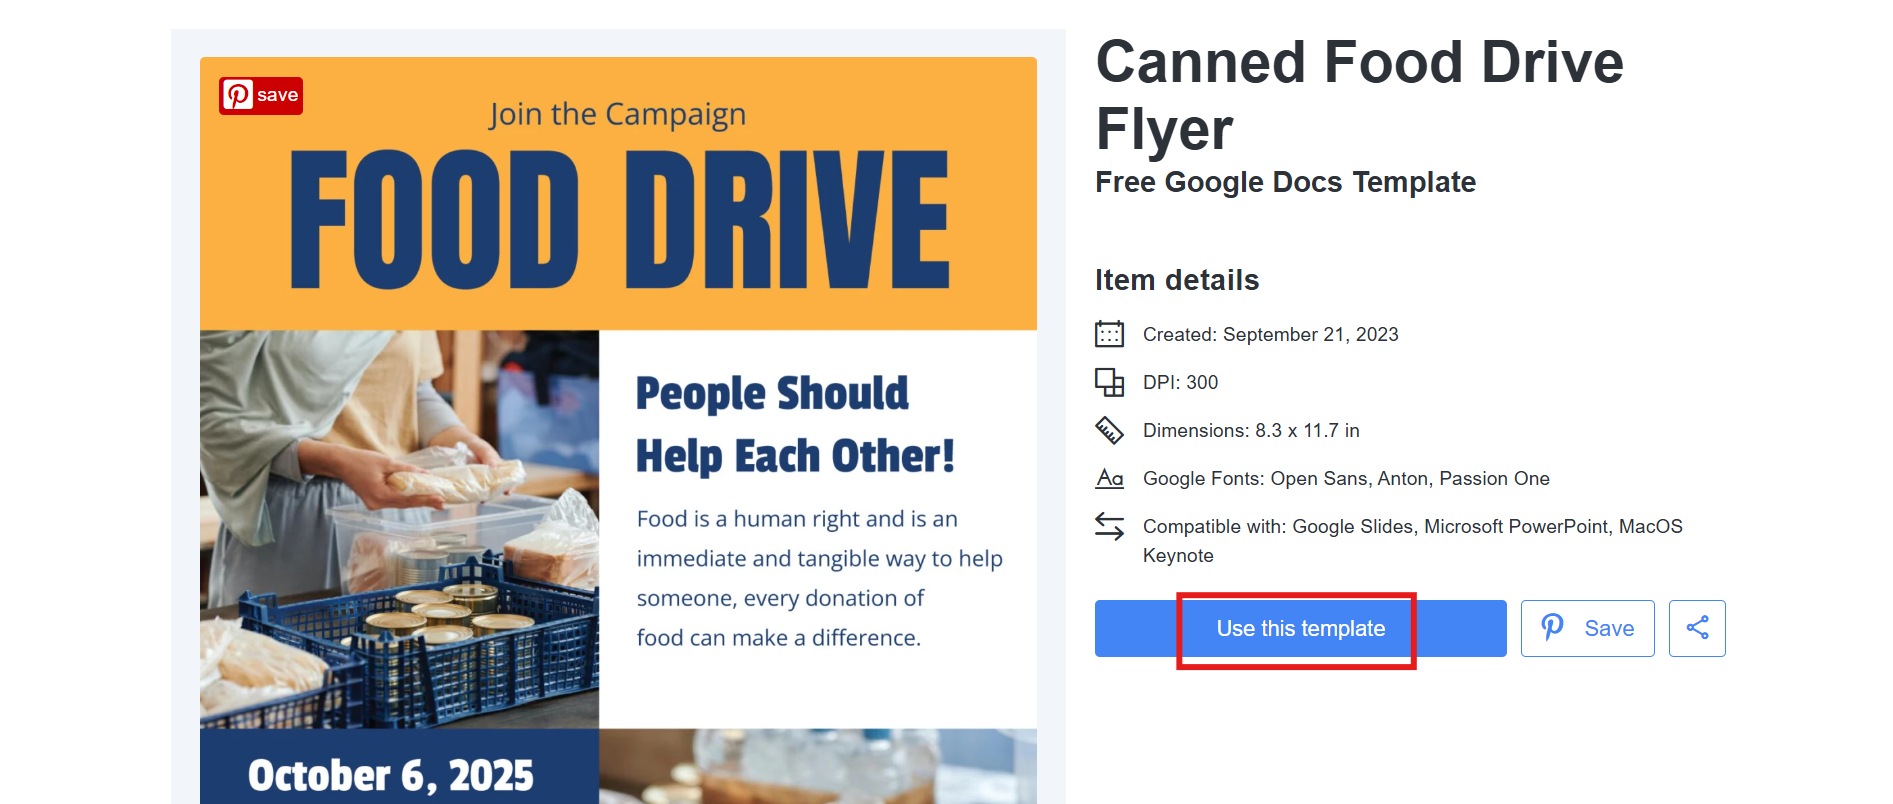Click the Pinterest save badge on flyer
The width and height of the screenshot is (1893, 804).
[x=261, y=96]
